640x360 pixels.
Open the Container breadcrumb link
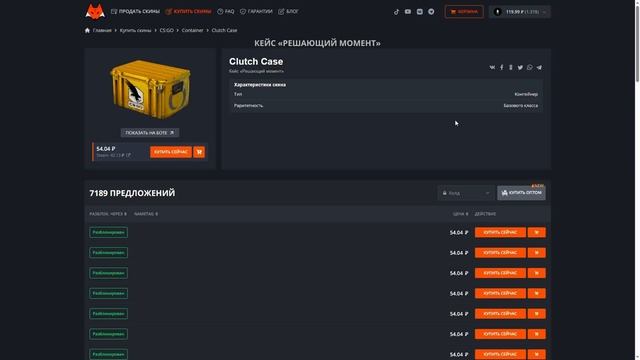tap(193, 30)
